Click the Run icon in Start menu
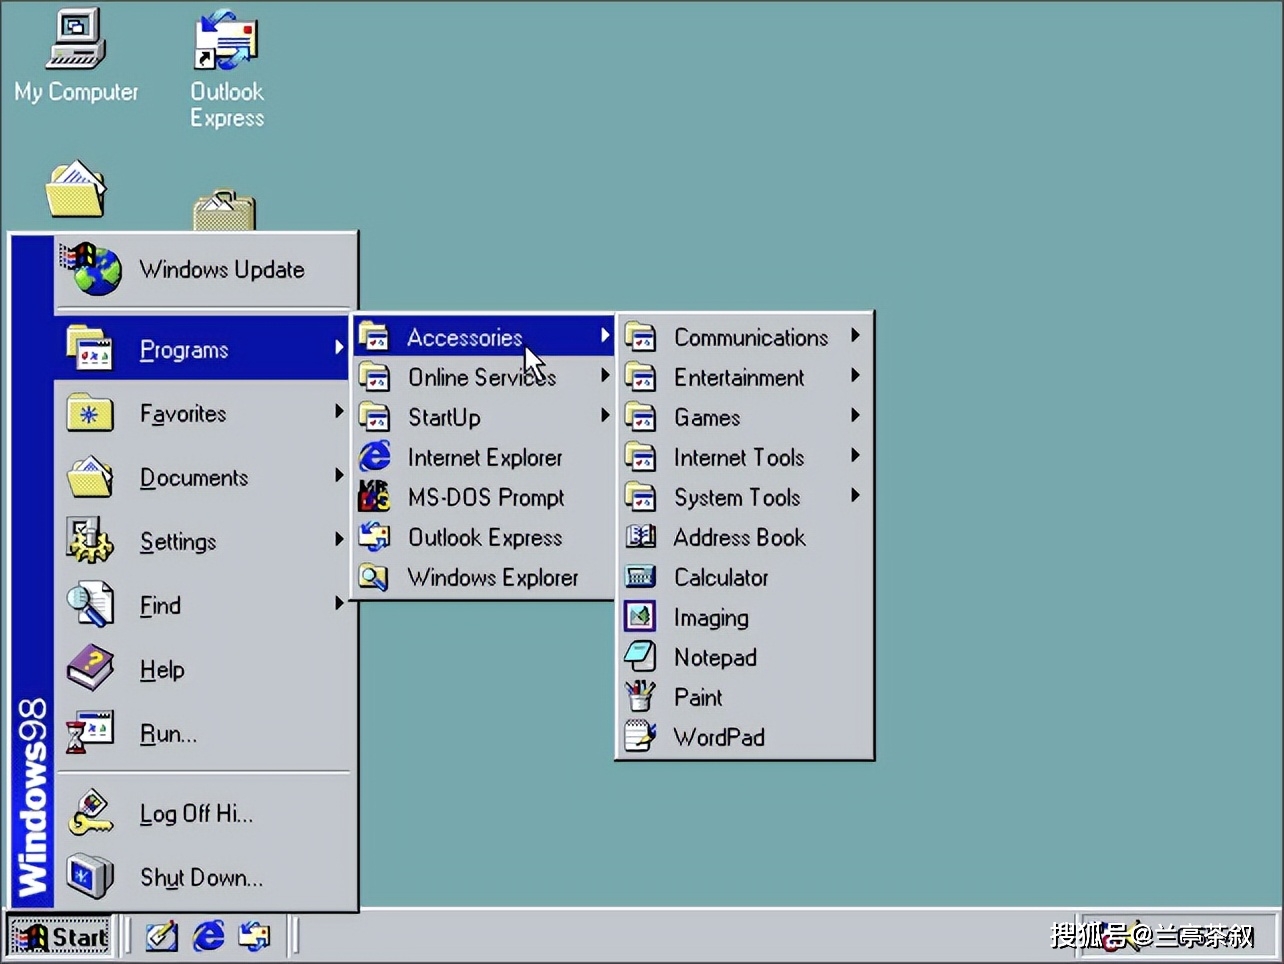This screenshot has height=964, width=1284. click(89, 733)
